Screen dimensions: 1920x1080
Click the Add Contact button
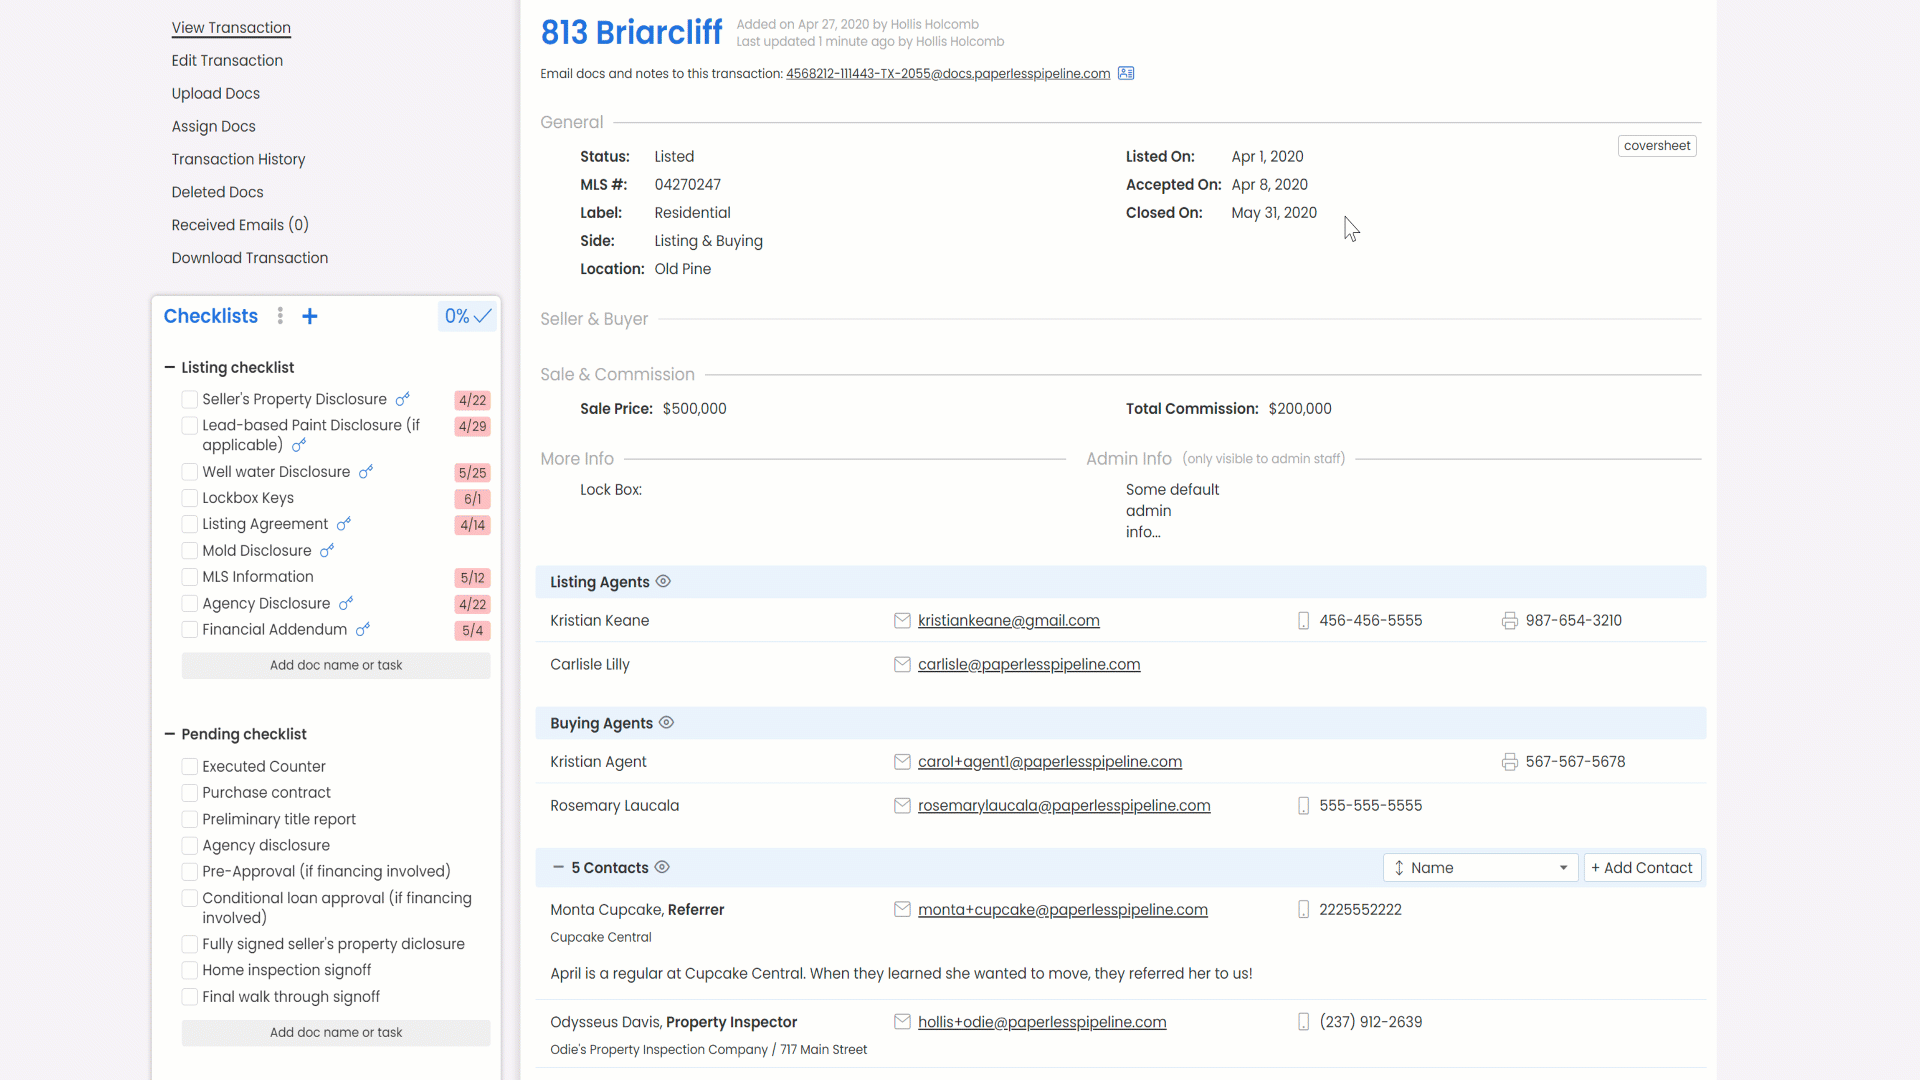click(1642, 868)
